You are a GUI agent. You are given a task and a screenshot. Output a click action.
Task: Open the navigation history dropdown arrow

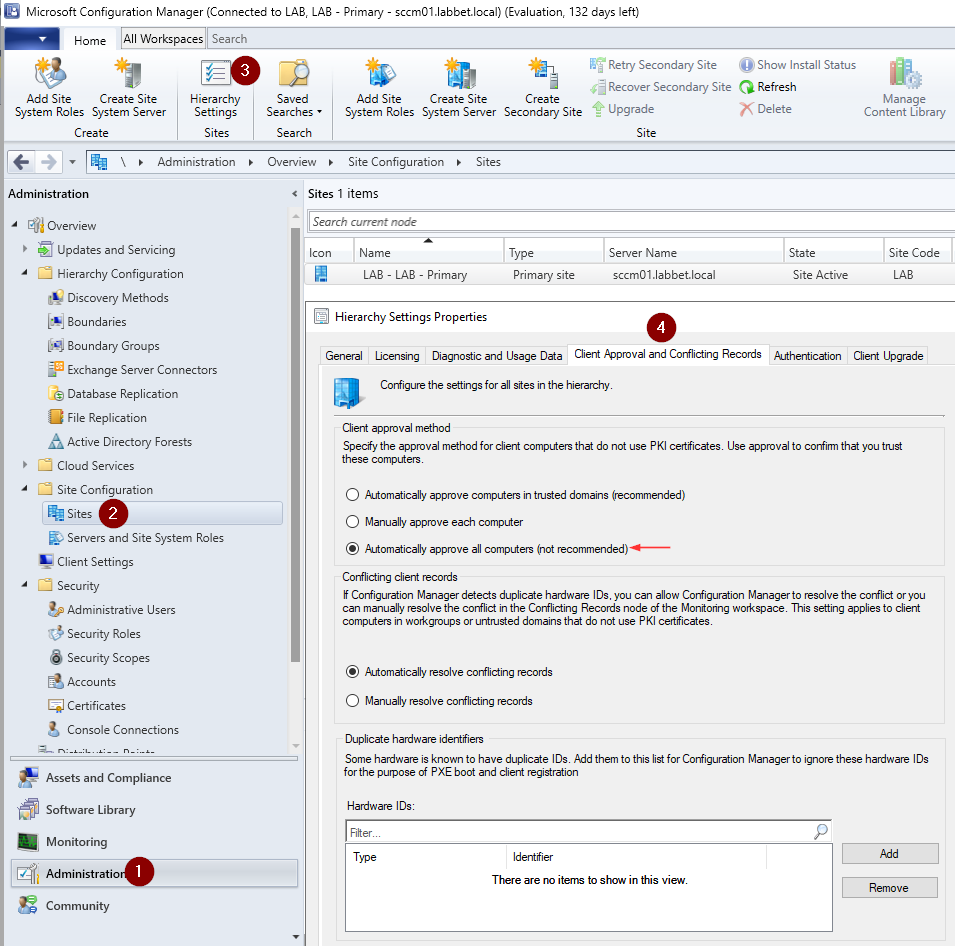tap(72, 162)
